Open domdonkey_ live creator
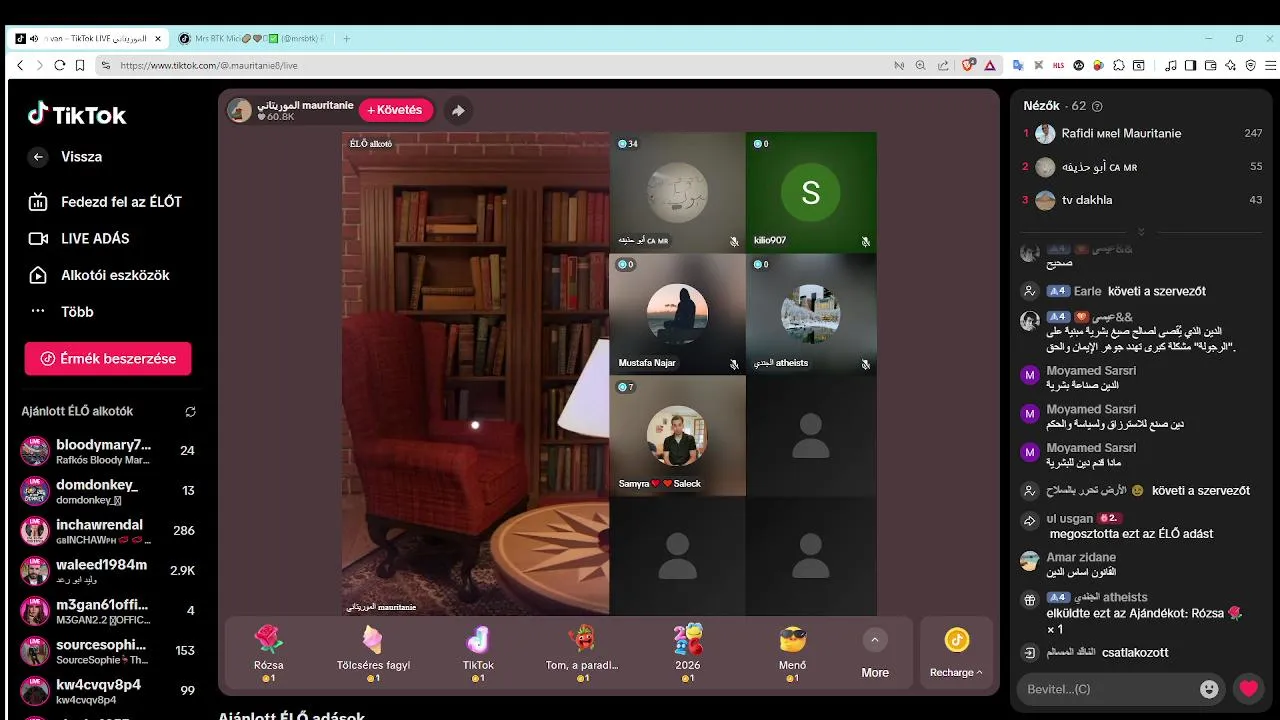 (108, 490)
